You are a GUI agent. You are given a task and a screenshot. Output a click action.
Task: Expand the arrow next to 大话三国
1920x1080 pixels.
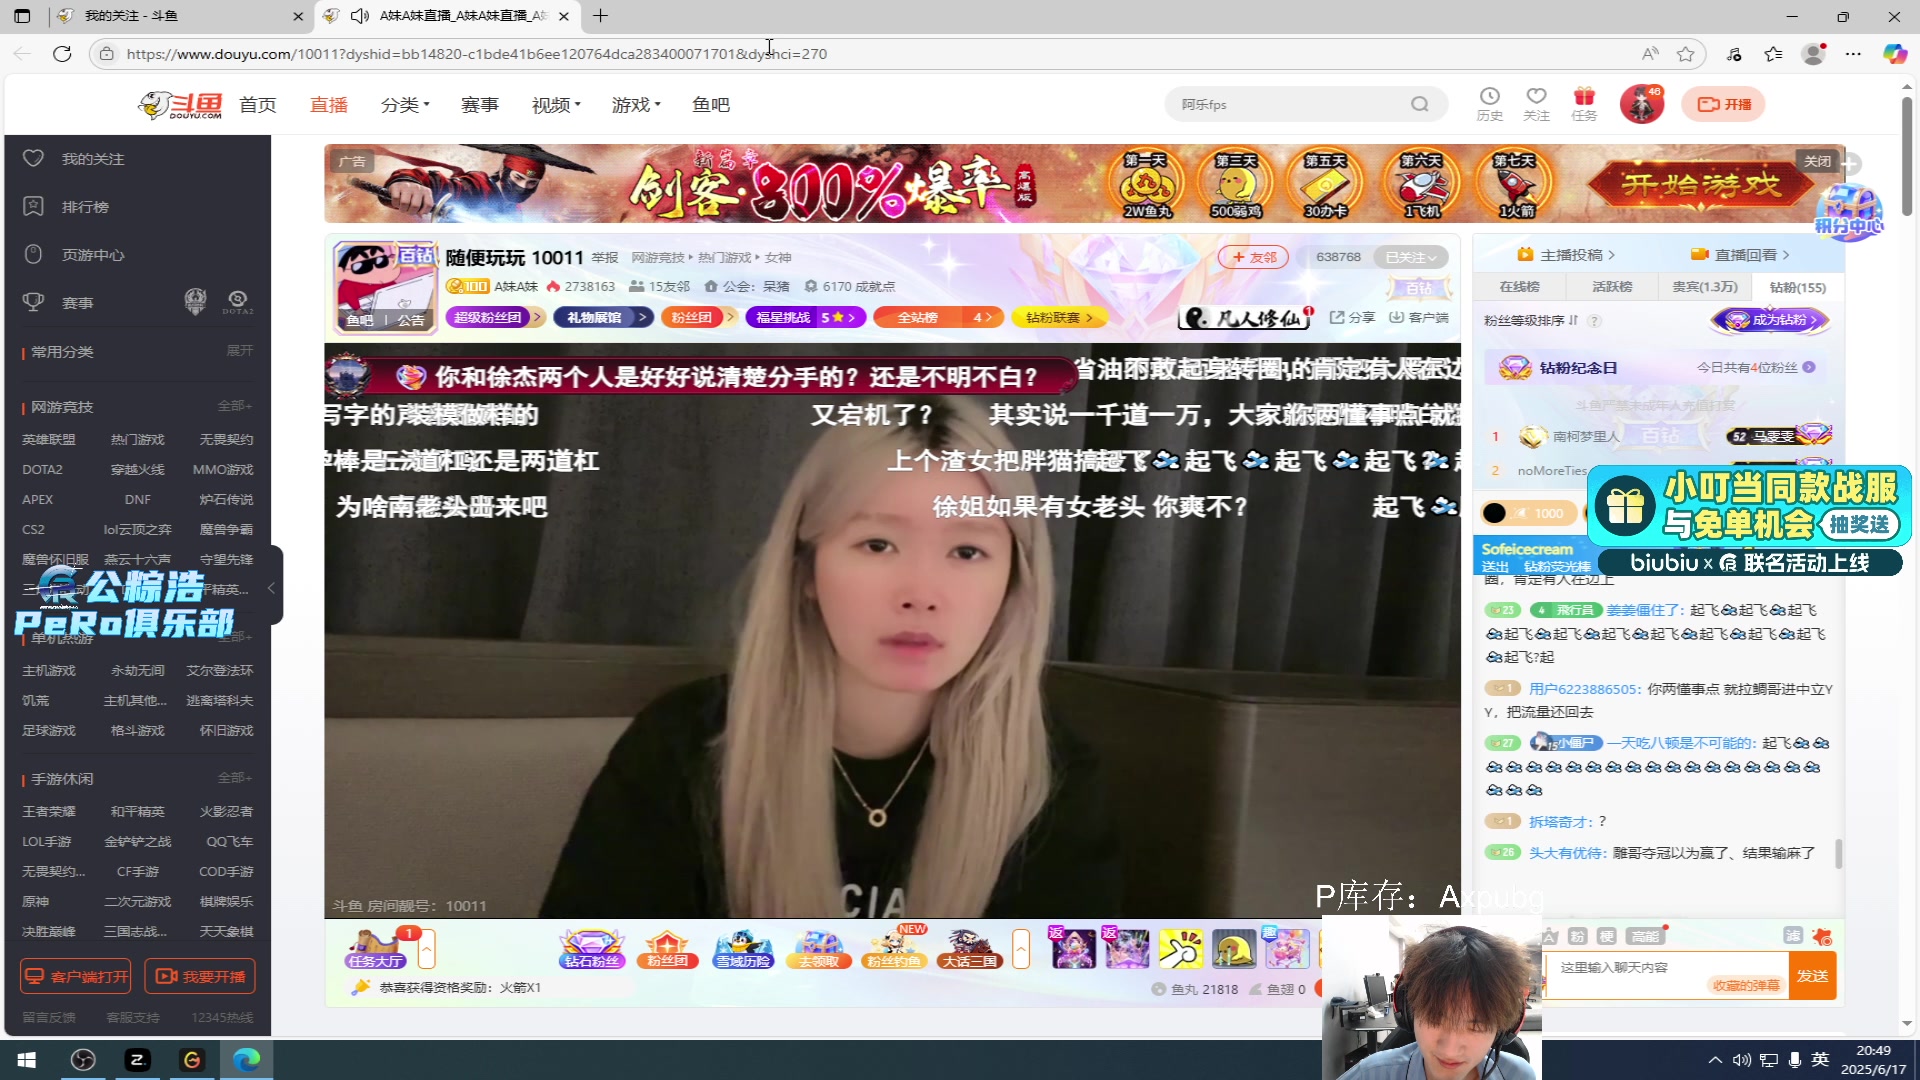[1021, 949]
